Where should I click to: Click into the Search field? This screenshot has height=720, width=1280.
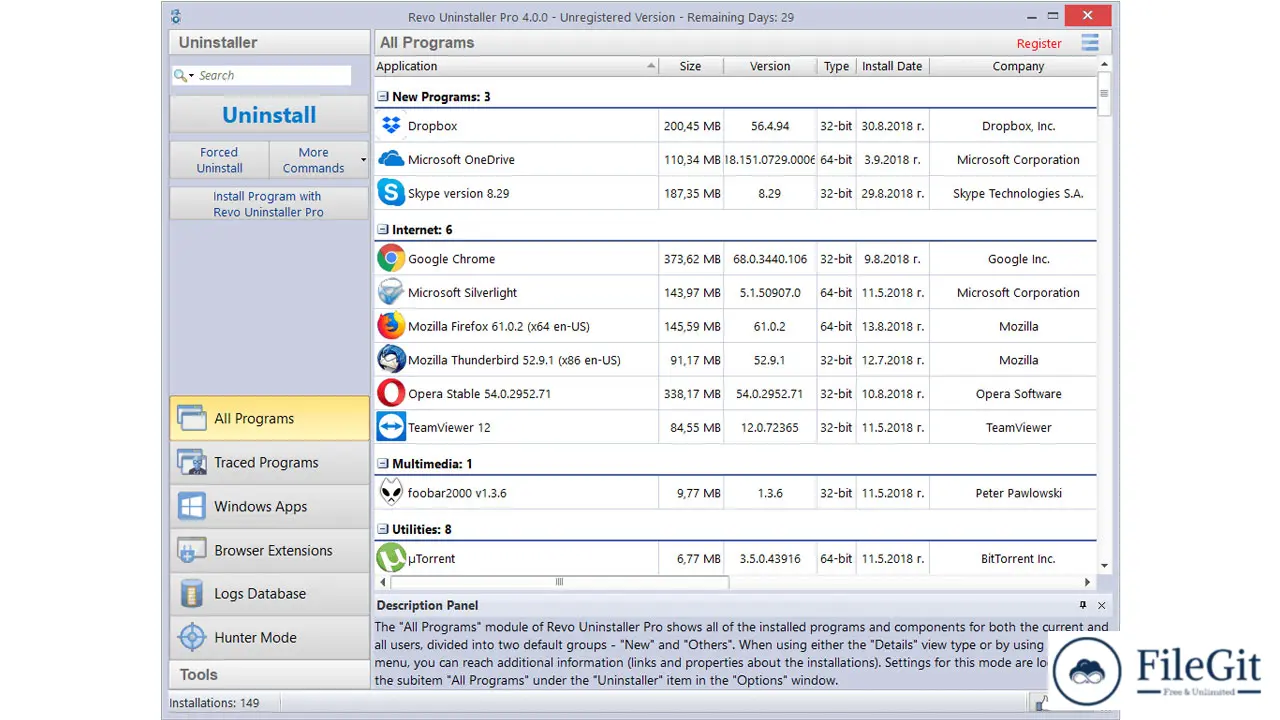(272, 75)
